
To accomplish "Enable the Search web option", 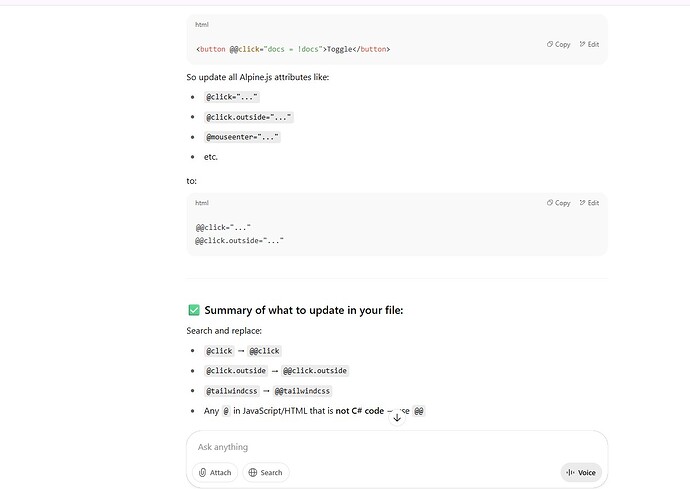I will coord(266,472).
